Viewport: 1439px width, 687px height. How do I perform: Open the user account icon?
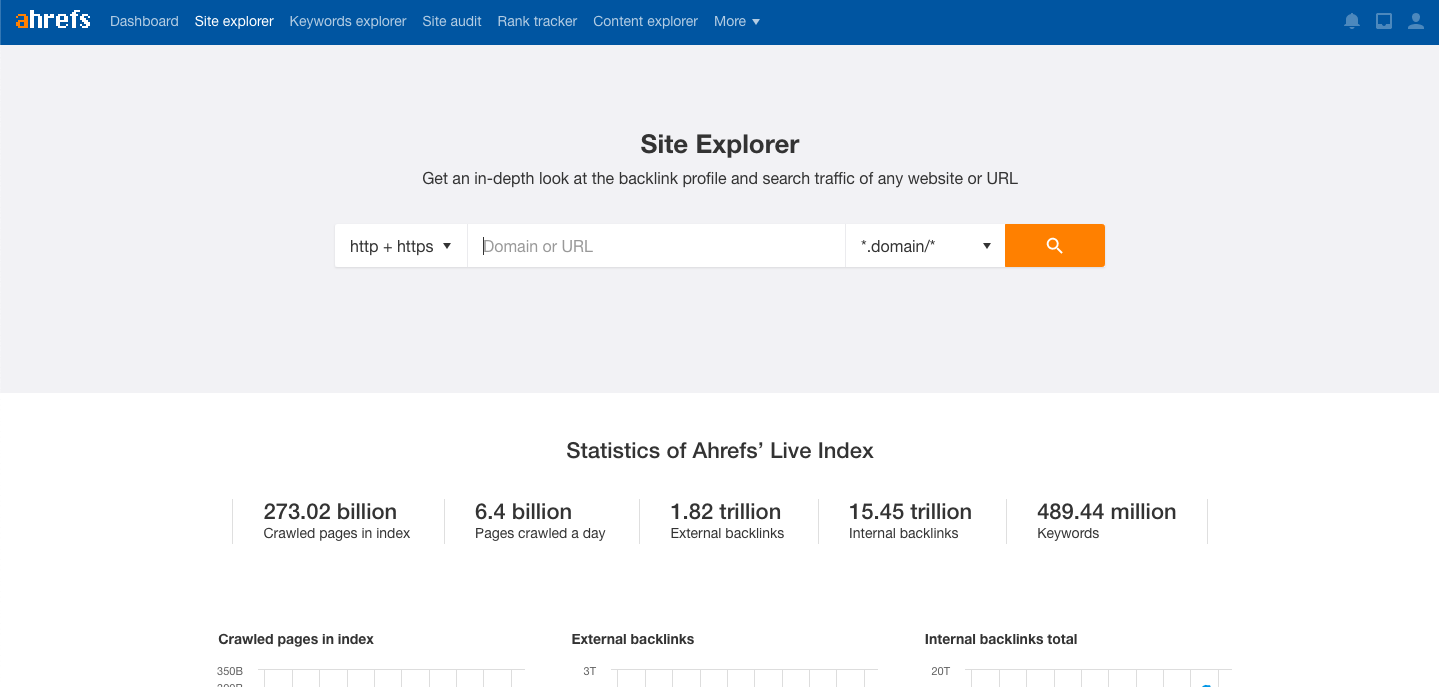[1415, 19]
